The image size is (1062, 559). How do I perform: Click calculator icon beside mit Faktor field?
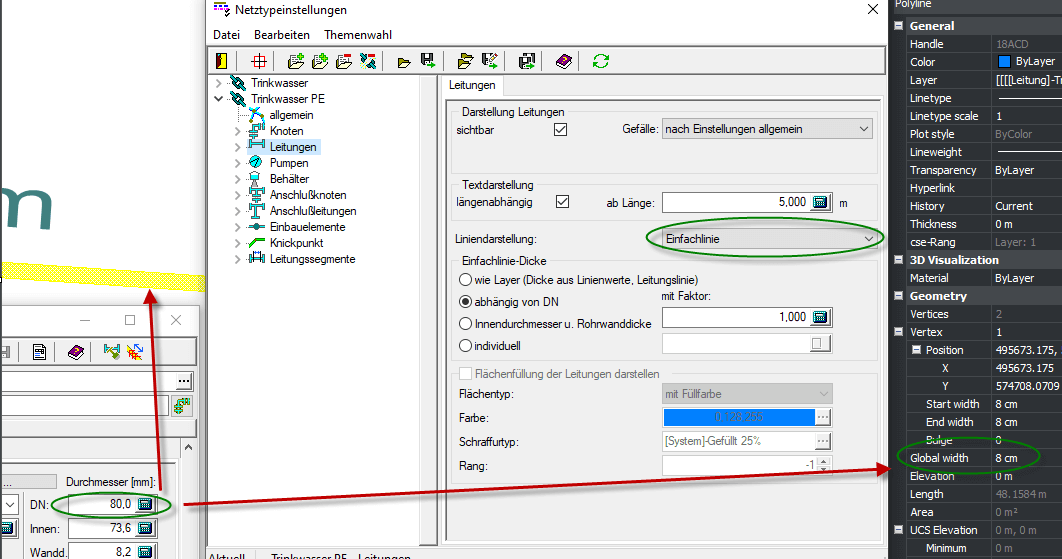821,317
